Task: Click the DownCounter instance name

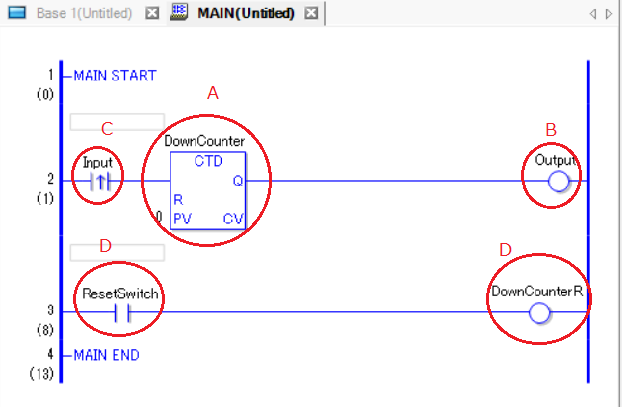Action: [205, 141]
